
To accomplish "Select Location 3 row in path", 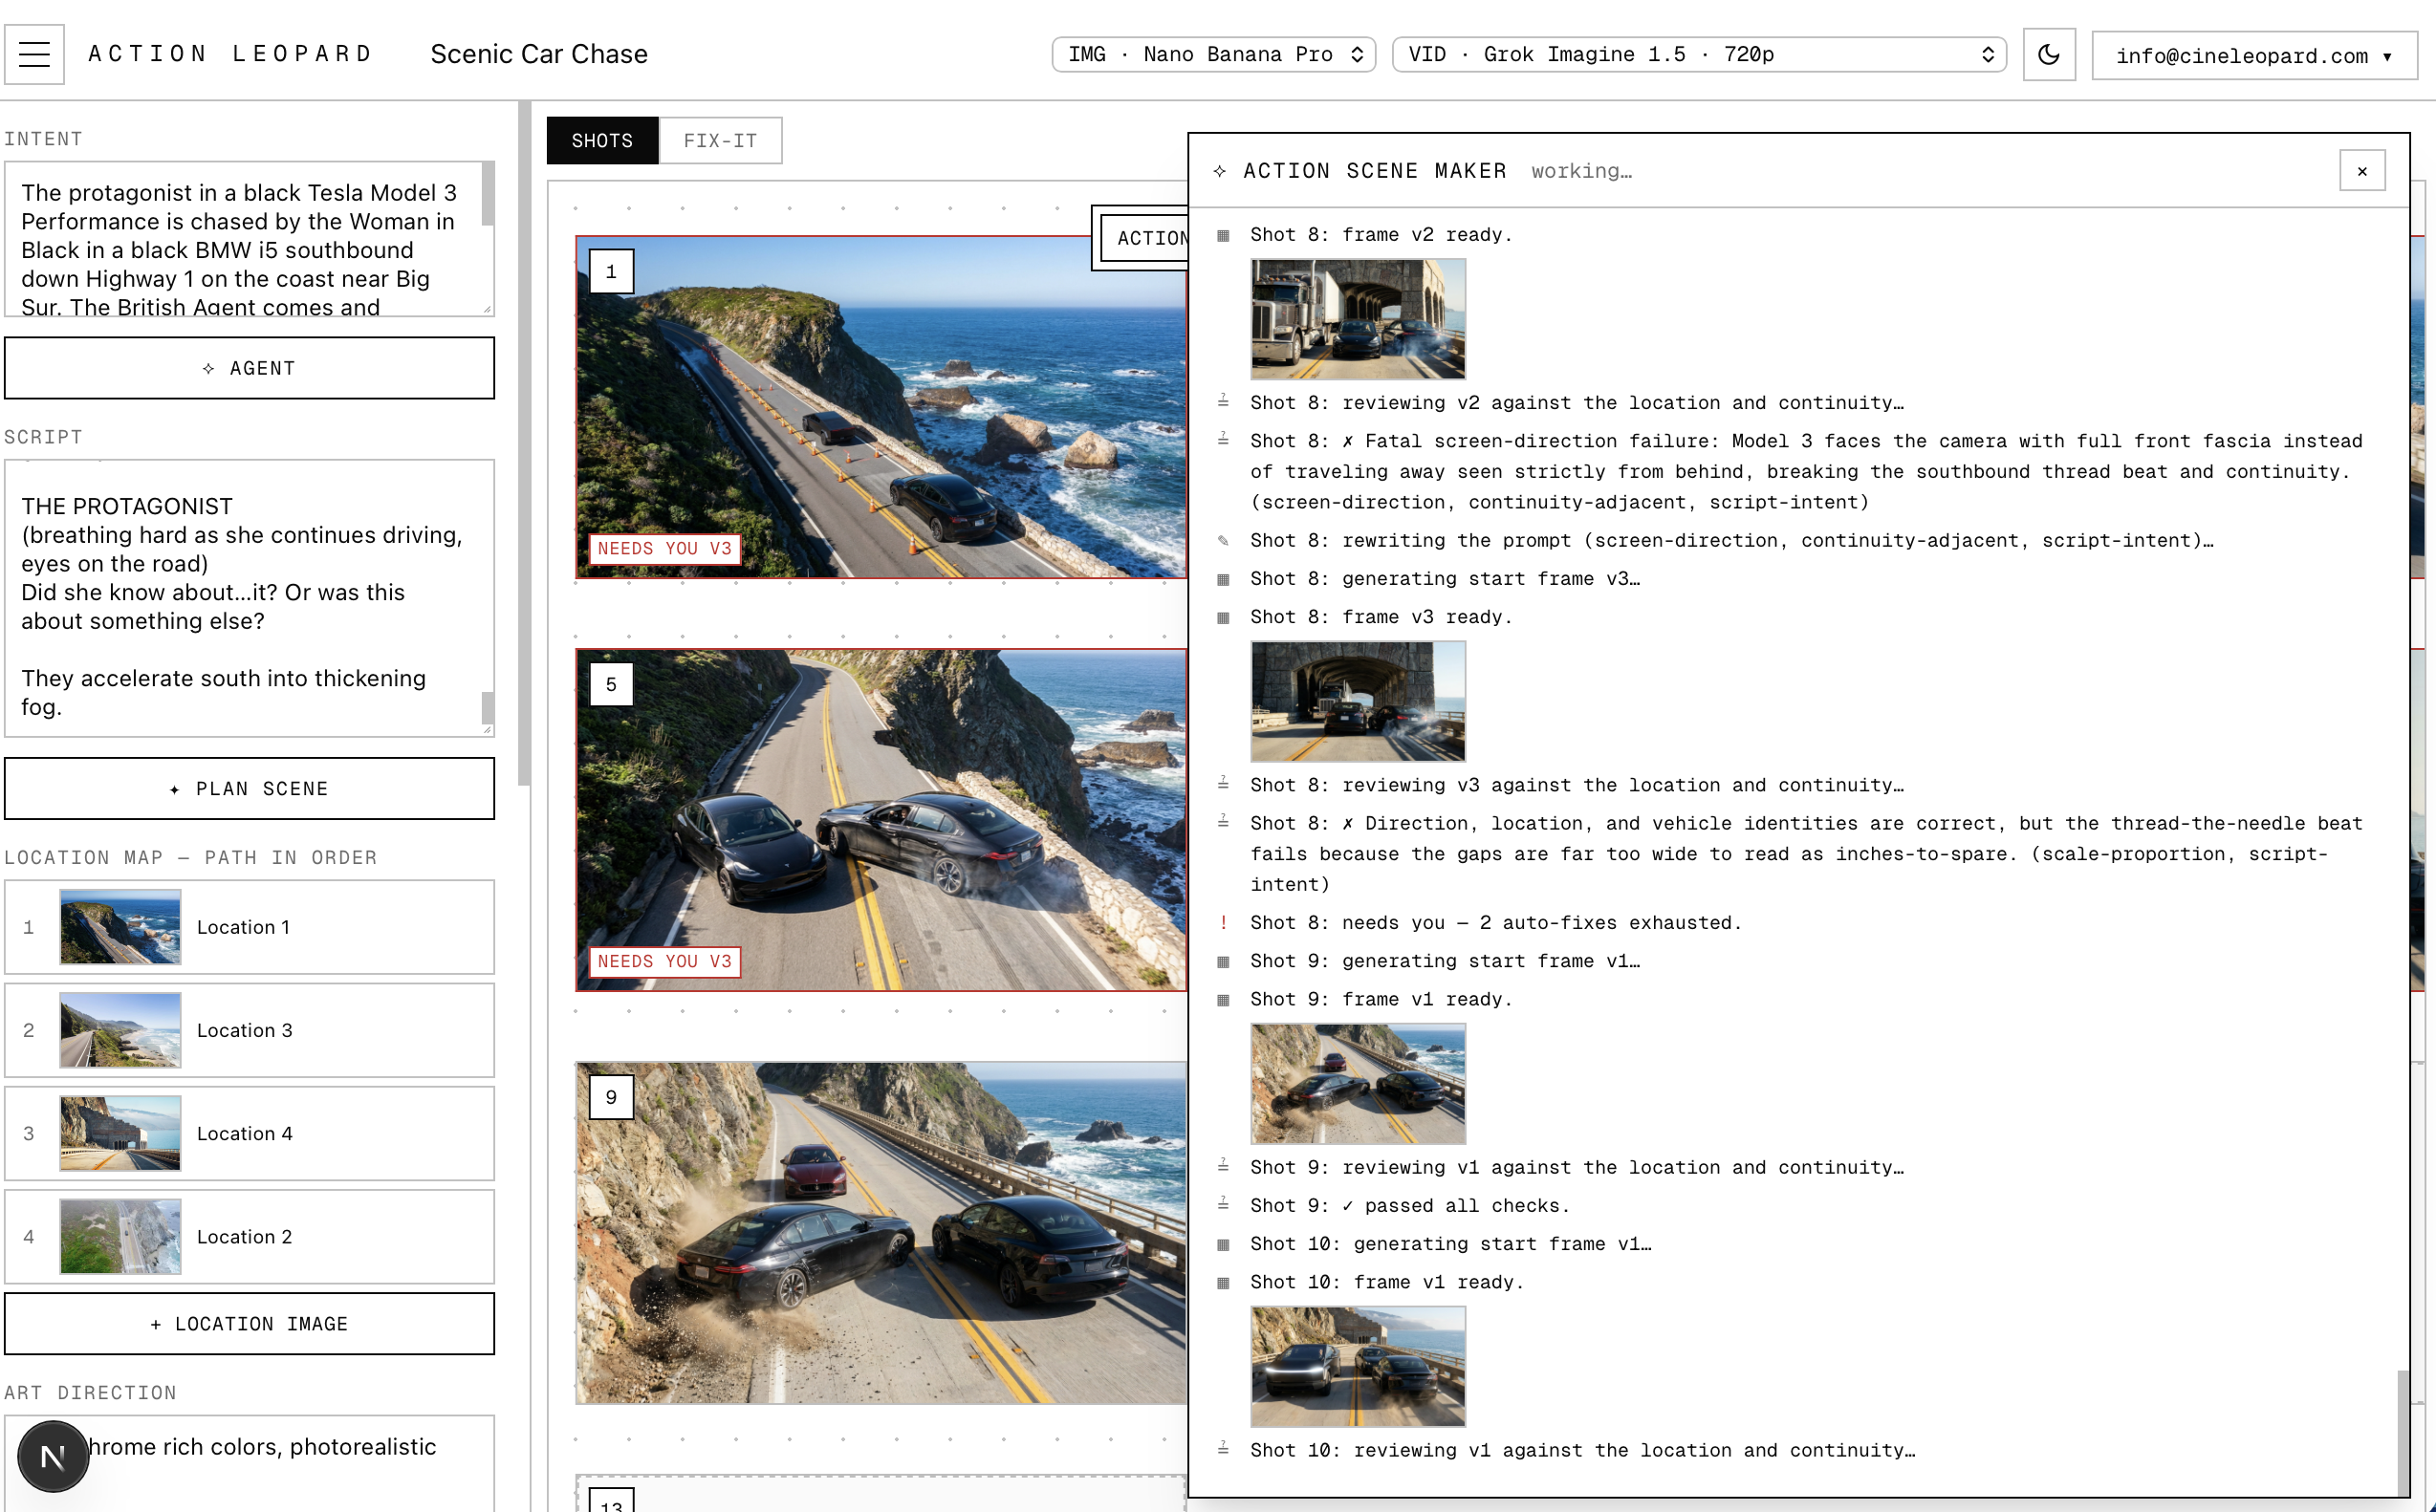I will pos(249,1030).
